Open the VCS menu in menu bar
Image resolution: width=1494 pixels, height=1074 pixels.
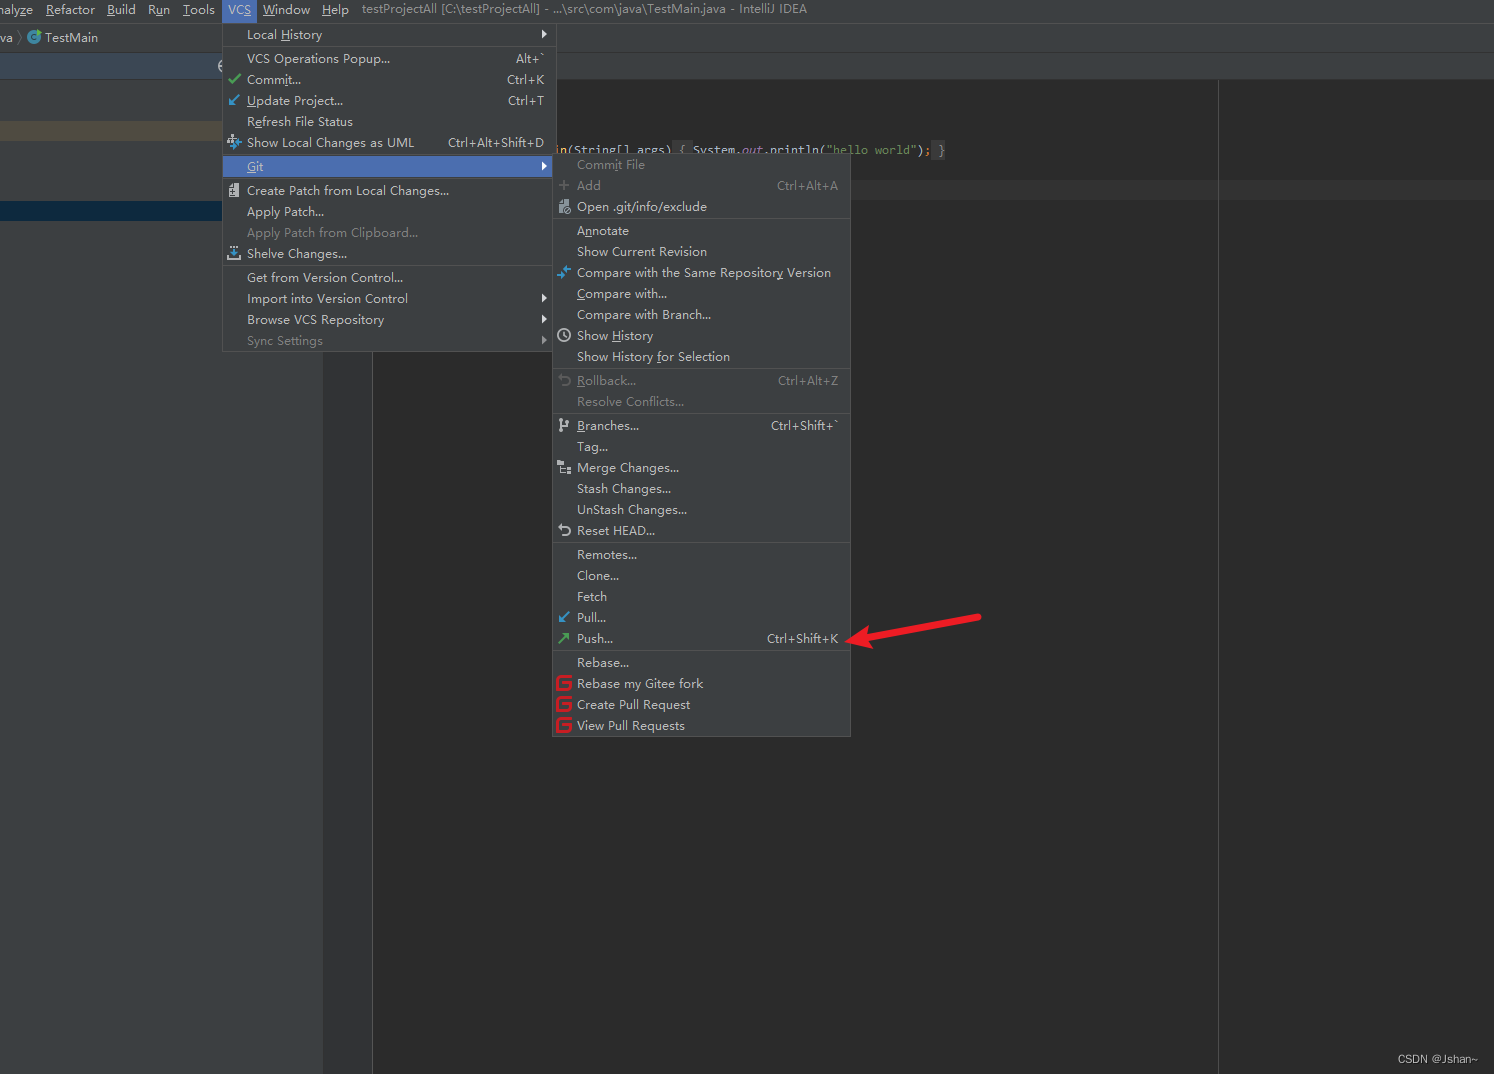coord(240,10)
